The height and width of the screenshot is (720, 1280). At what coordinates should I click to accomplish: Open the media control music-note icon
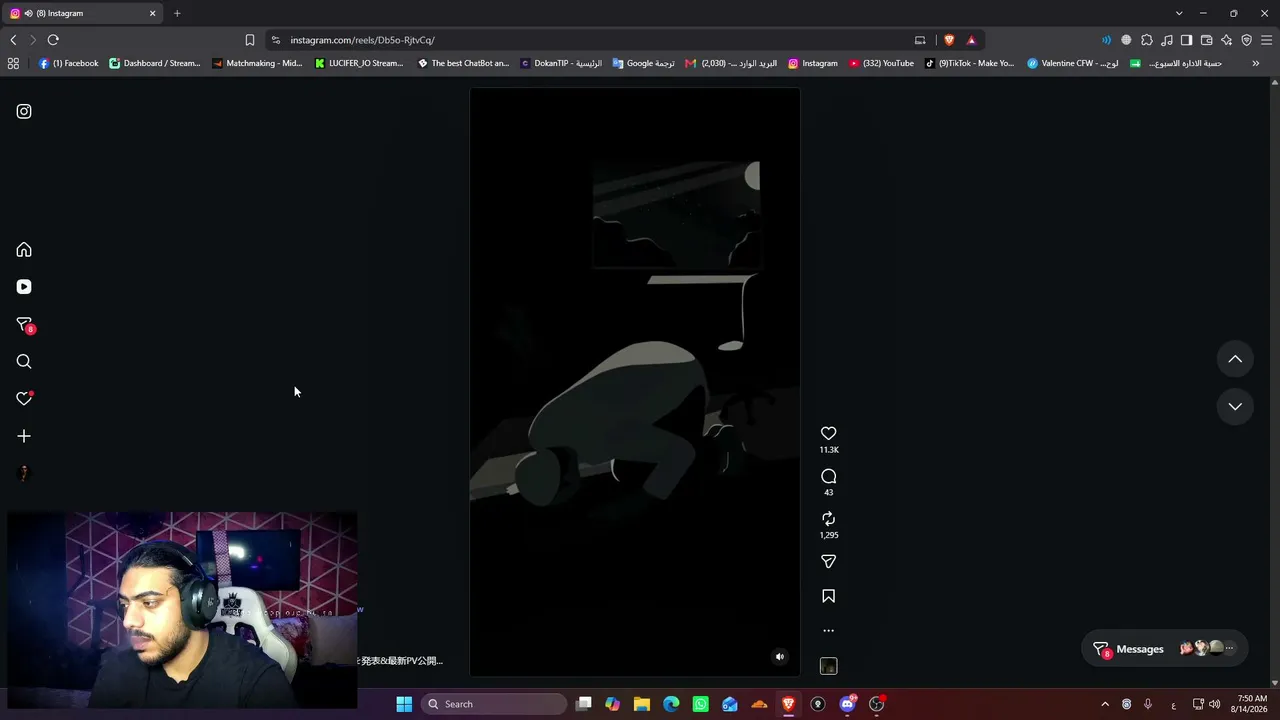(1167, 40)
